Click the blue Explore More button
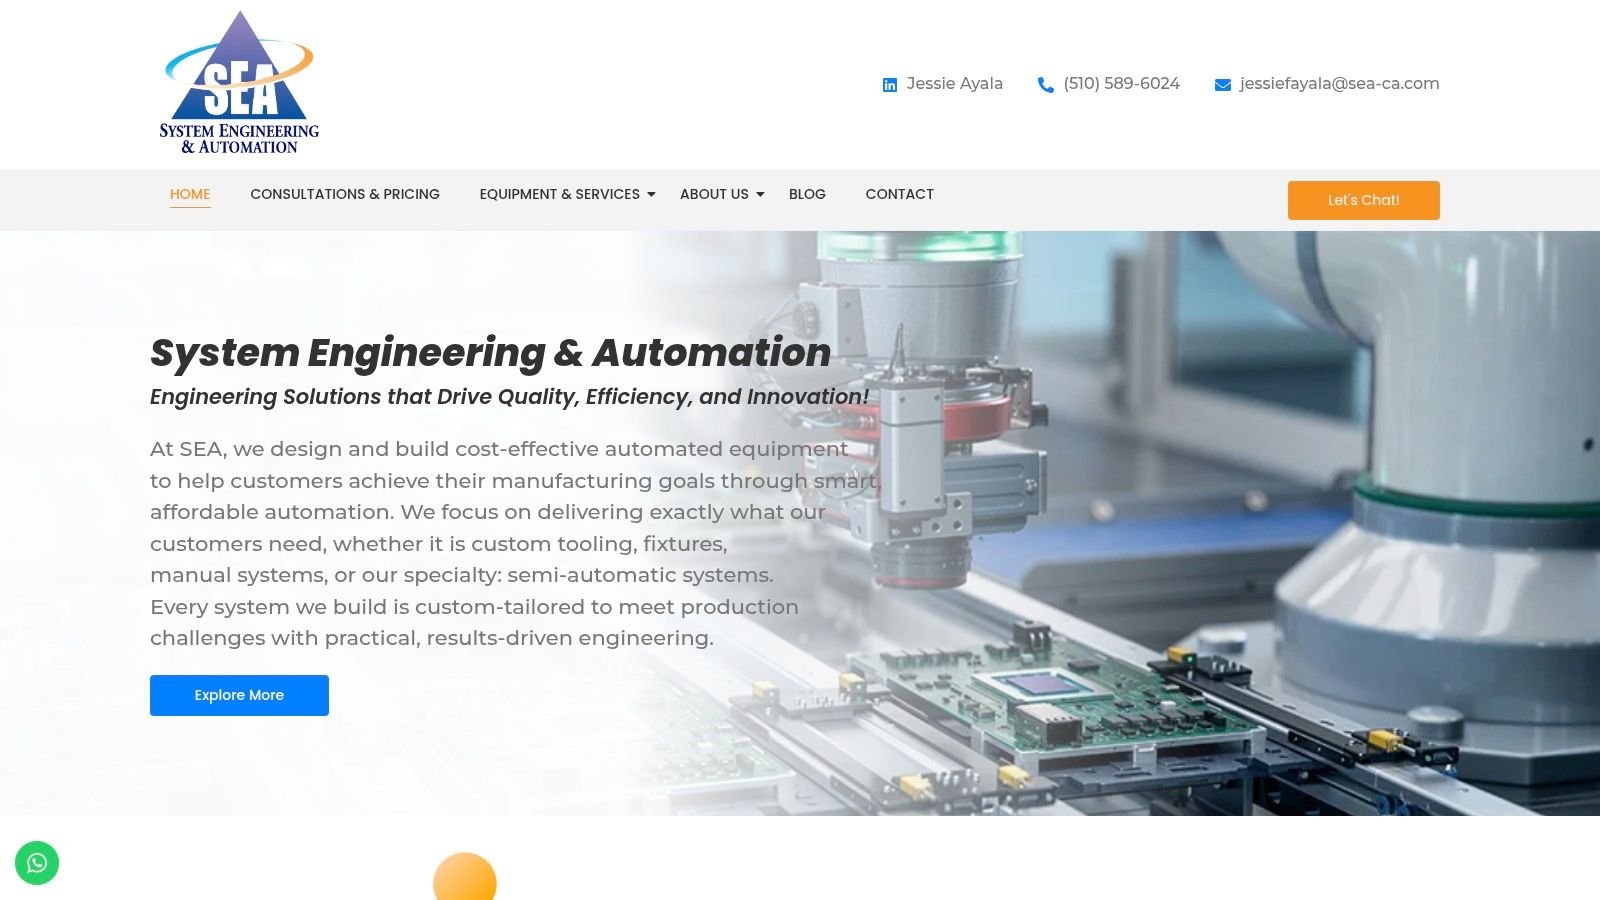Image resolution: width=1600 pixels, height=900 pixels. 239,695
